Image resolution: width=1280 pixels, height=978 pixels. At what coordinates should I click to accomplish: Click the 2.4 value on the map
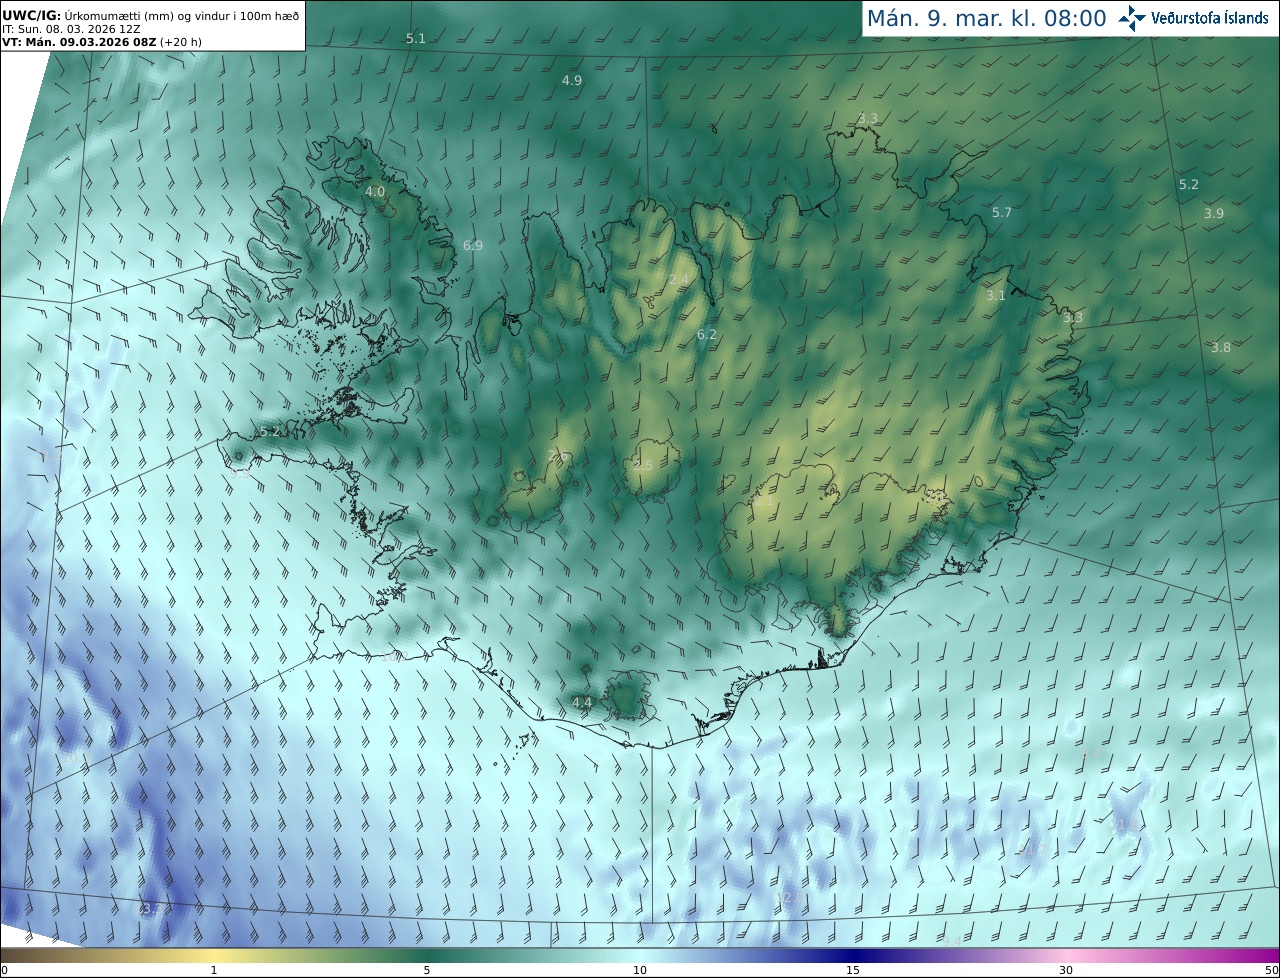click(679, 279)
